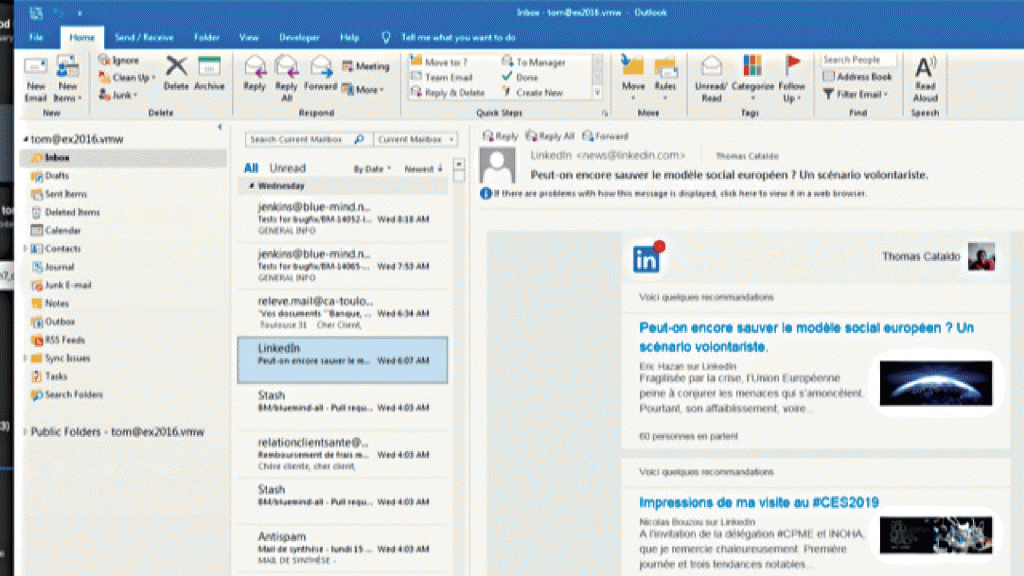Viewport: 1024px width, 576px height.
Task: Collapse the Wednesday message group
Action: [251, 186]
